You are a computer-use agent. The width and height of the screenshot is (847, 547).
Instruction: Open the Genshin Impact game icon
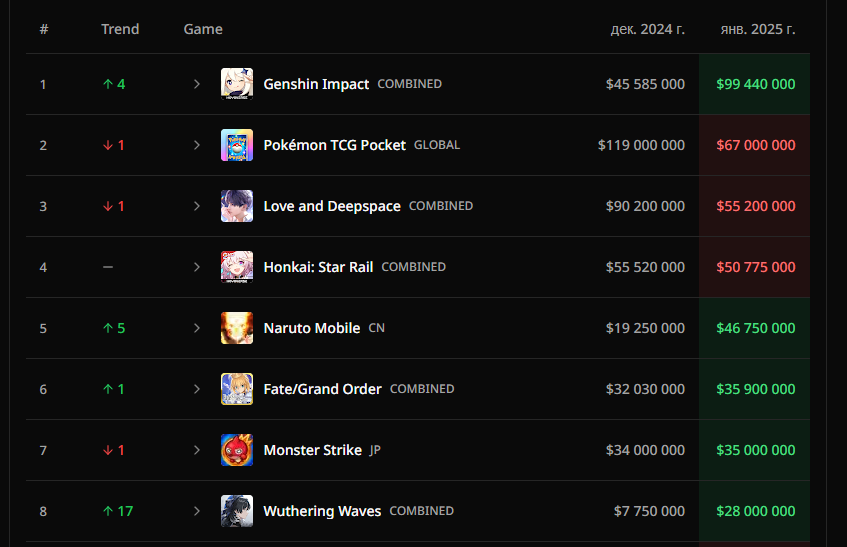237,84
